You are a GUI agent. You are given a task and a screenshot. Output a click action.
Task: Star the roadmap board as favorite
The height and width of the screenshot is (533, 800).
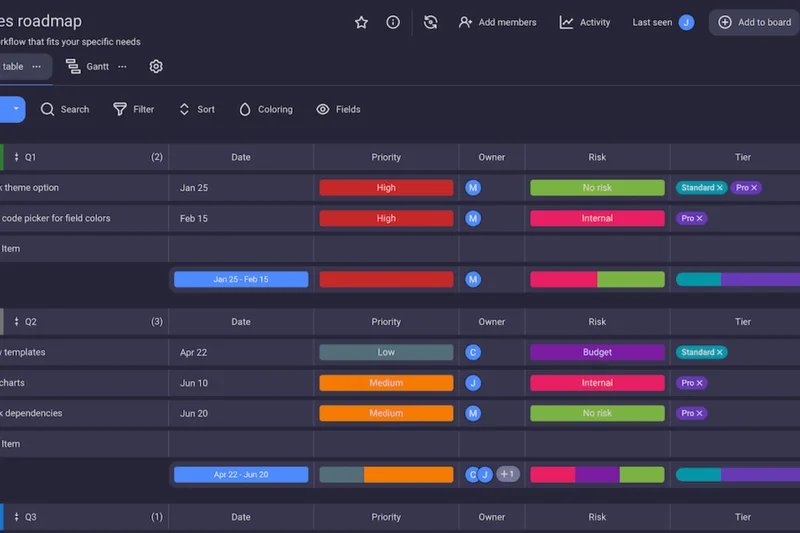coord(362,22)
